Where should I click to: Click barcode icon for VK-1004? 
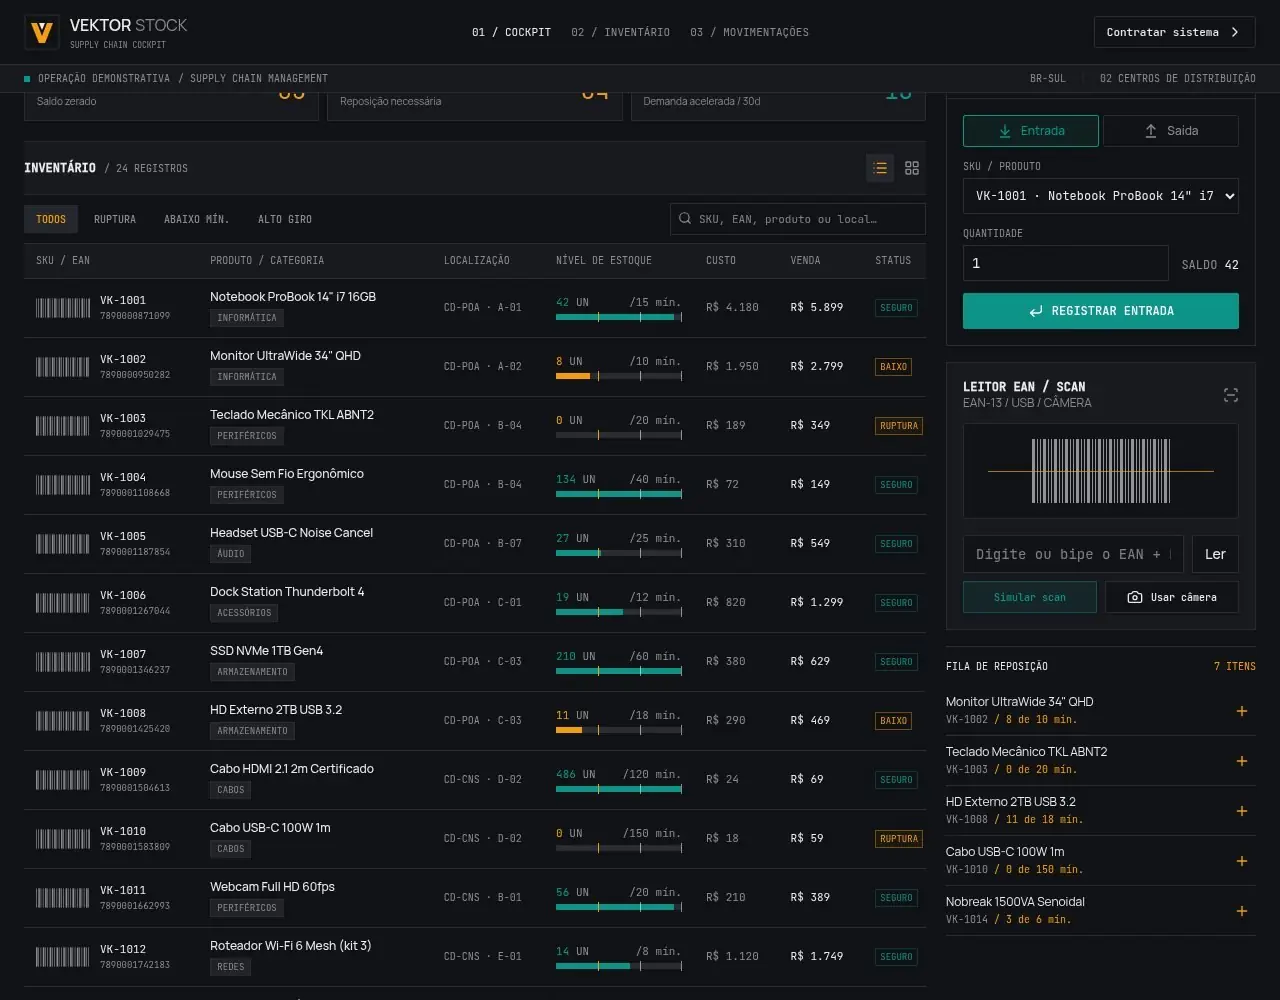click(x=63, y=485)
